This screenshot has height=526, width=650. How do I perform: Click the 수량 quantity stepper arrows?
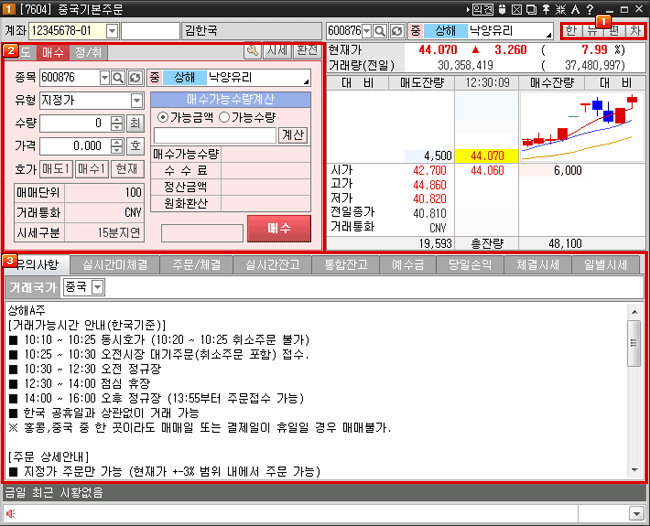pyautogui.click(x=117, y=123)
